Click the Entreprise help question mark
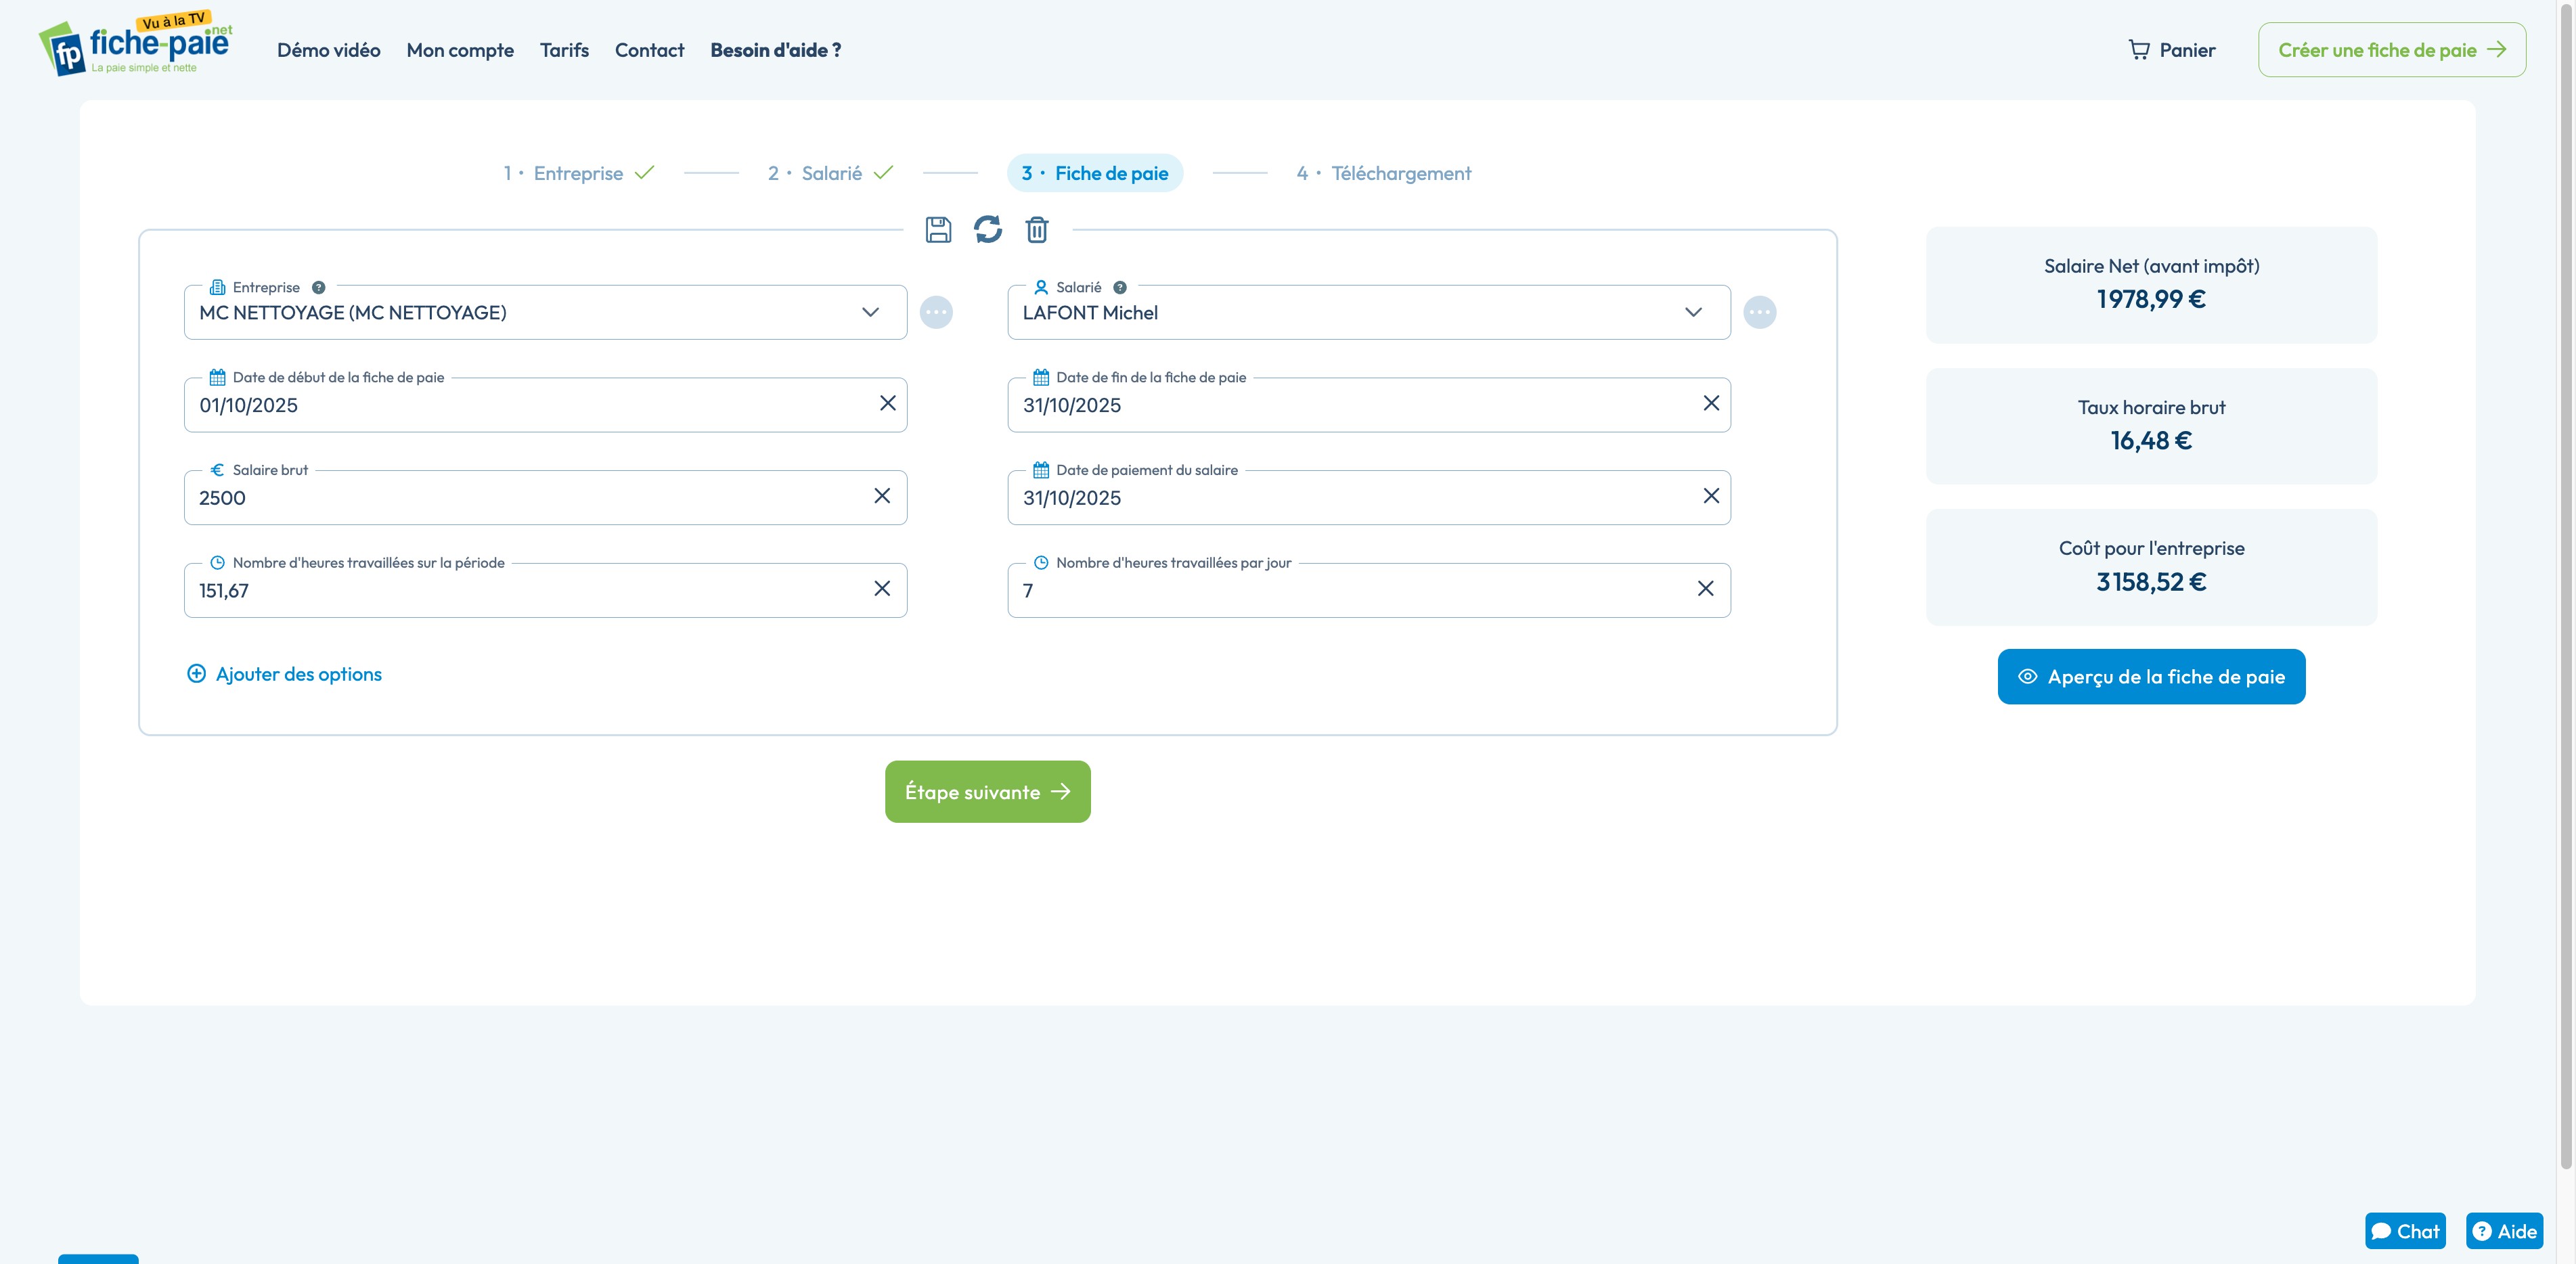This screenshot has width=2576, height=1264. (318, 287)
